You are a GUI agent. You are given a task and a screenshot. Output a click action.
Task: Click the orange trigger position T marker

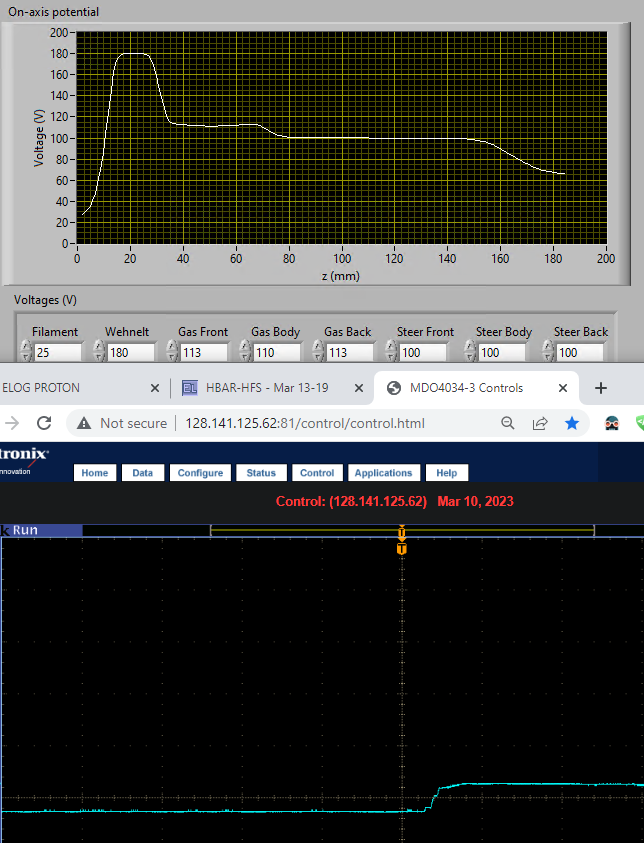coord(402,548)
